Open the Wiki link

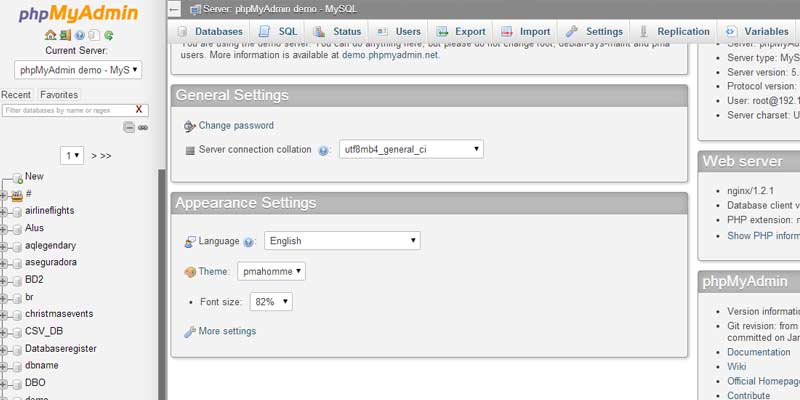point(737,366)
